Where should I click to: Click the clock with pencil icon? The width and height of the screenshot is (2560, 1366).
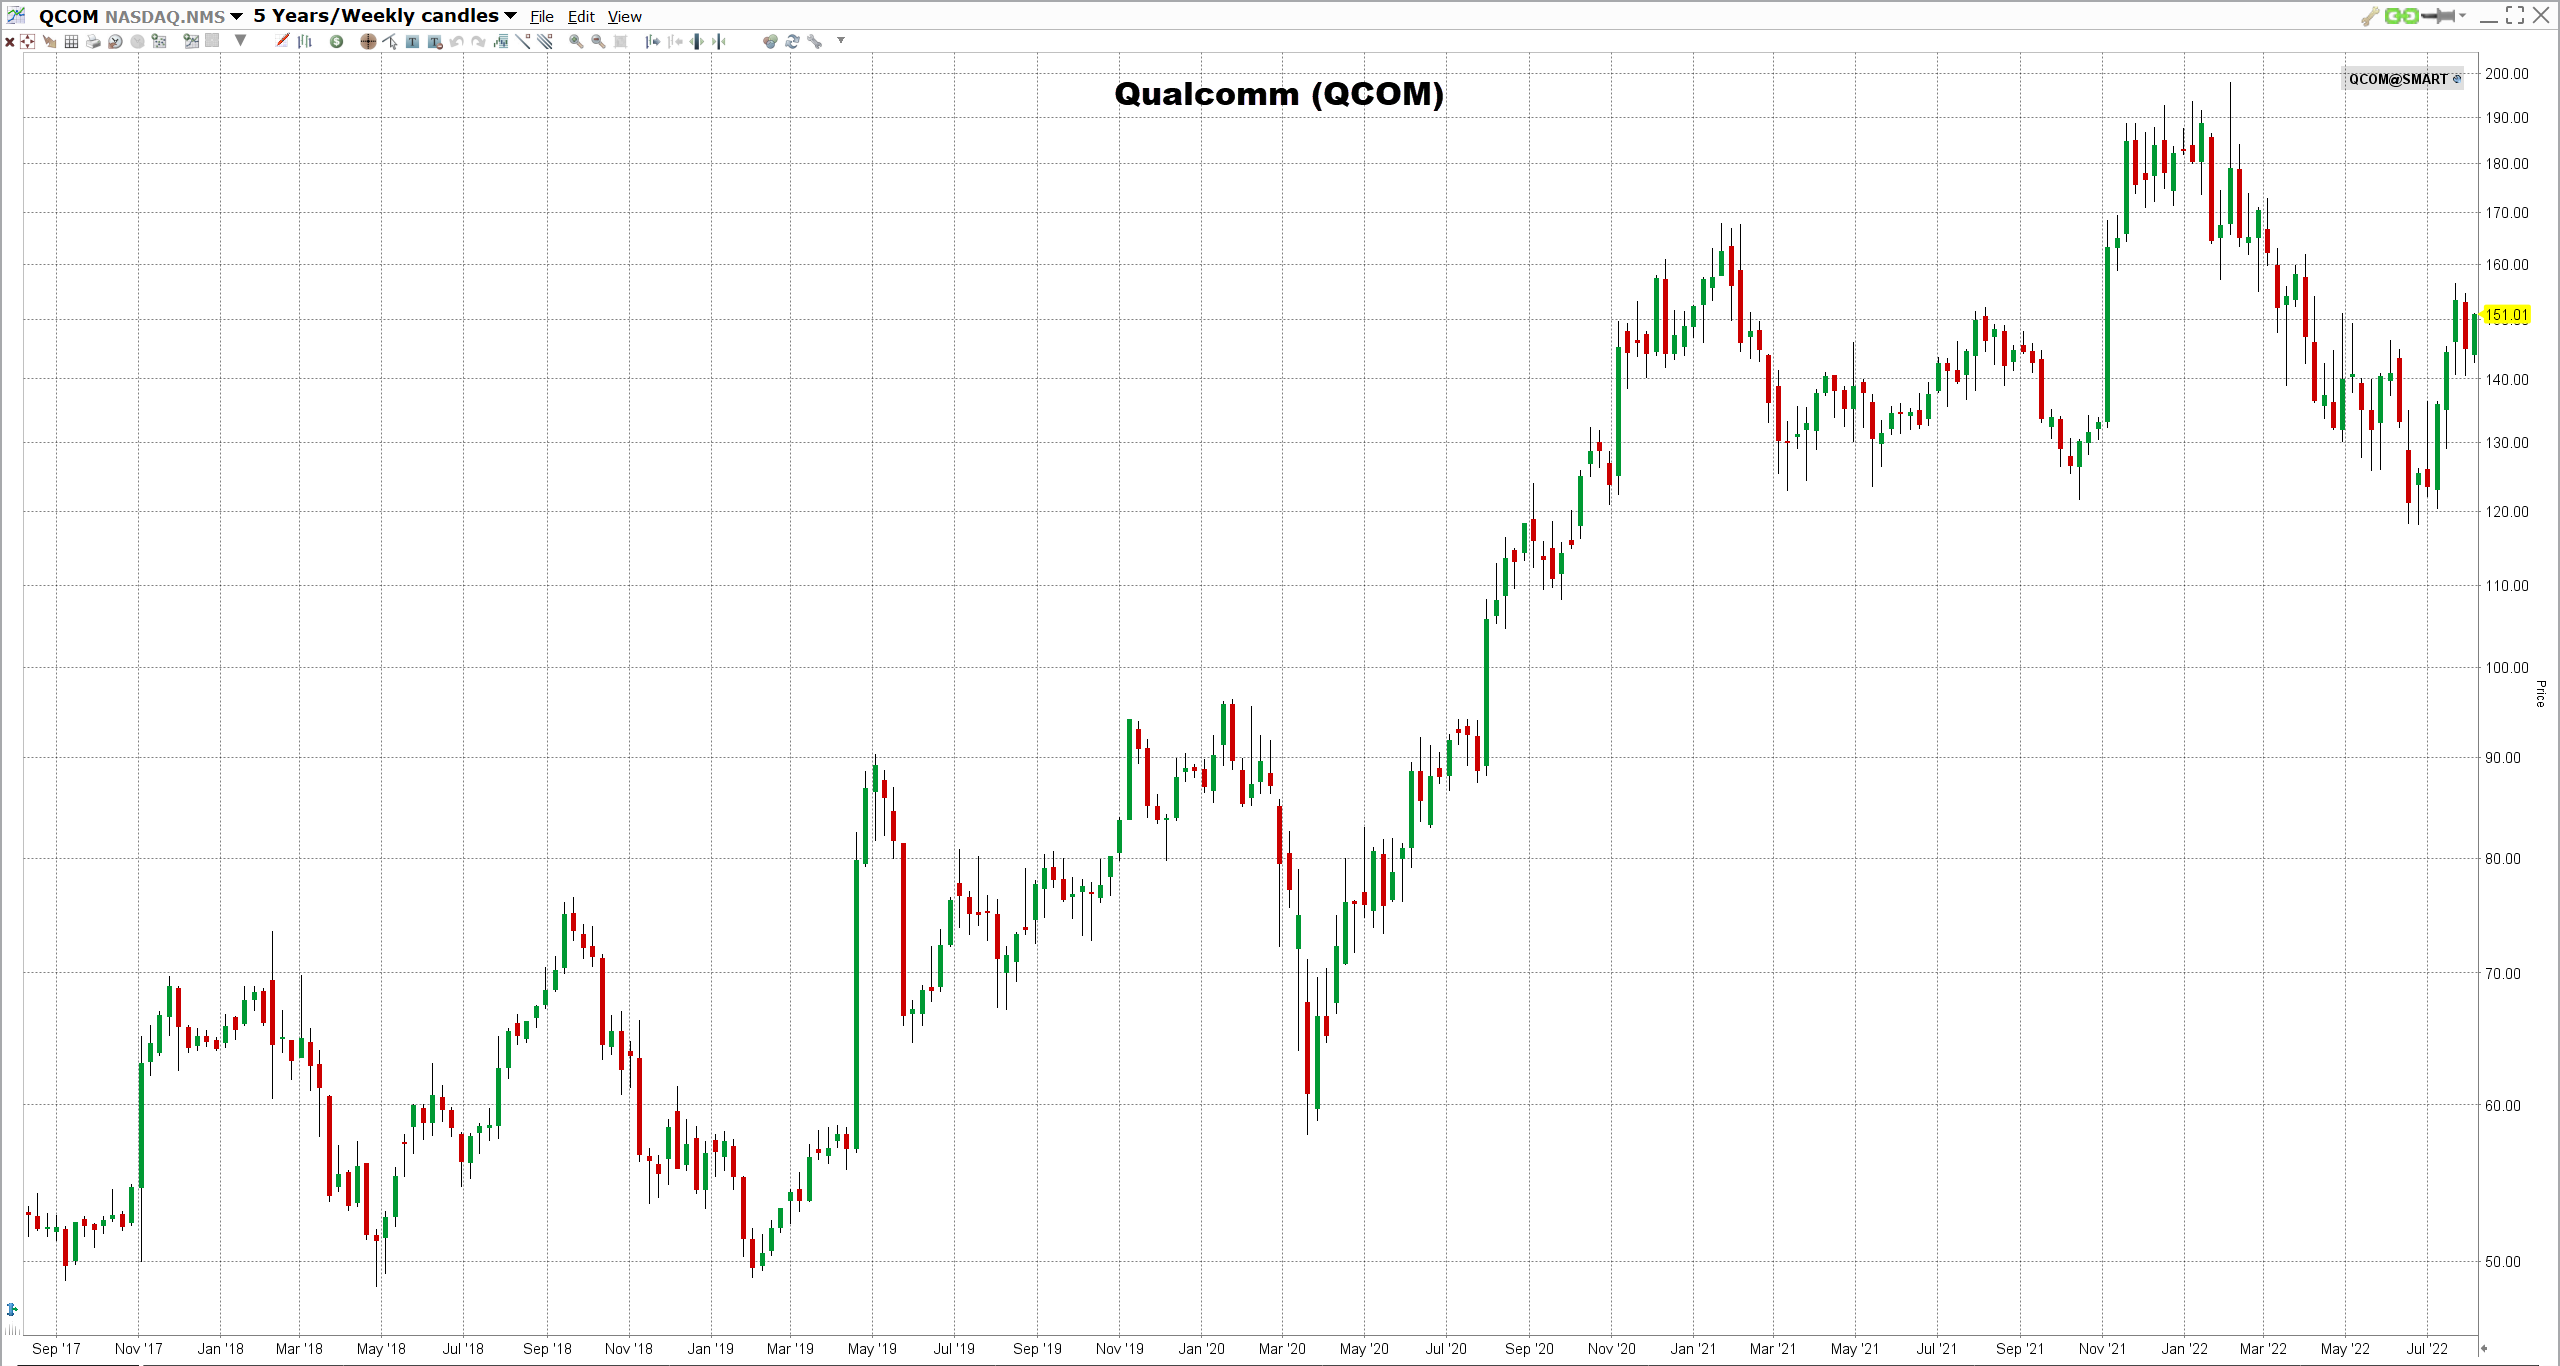point(115,42)
